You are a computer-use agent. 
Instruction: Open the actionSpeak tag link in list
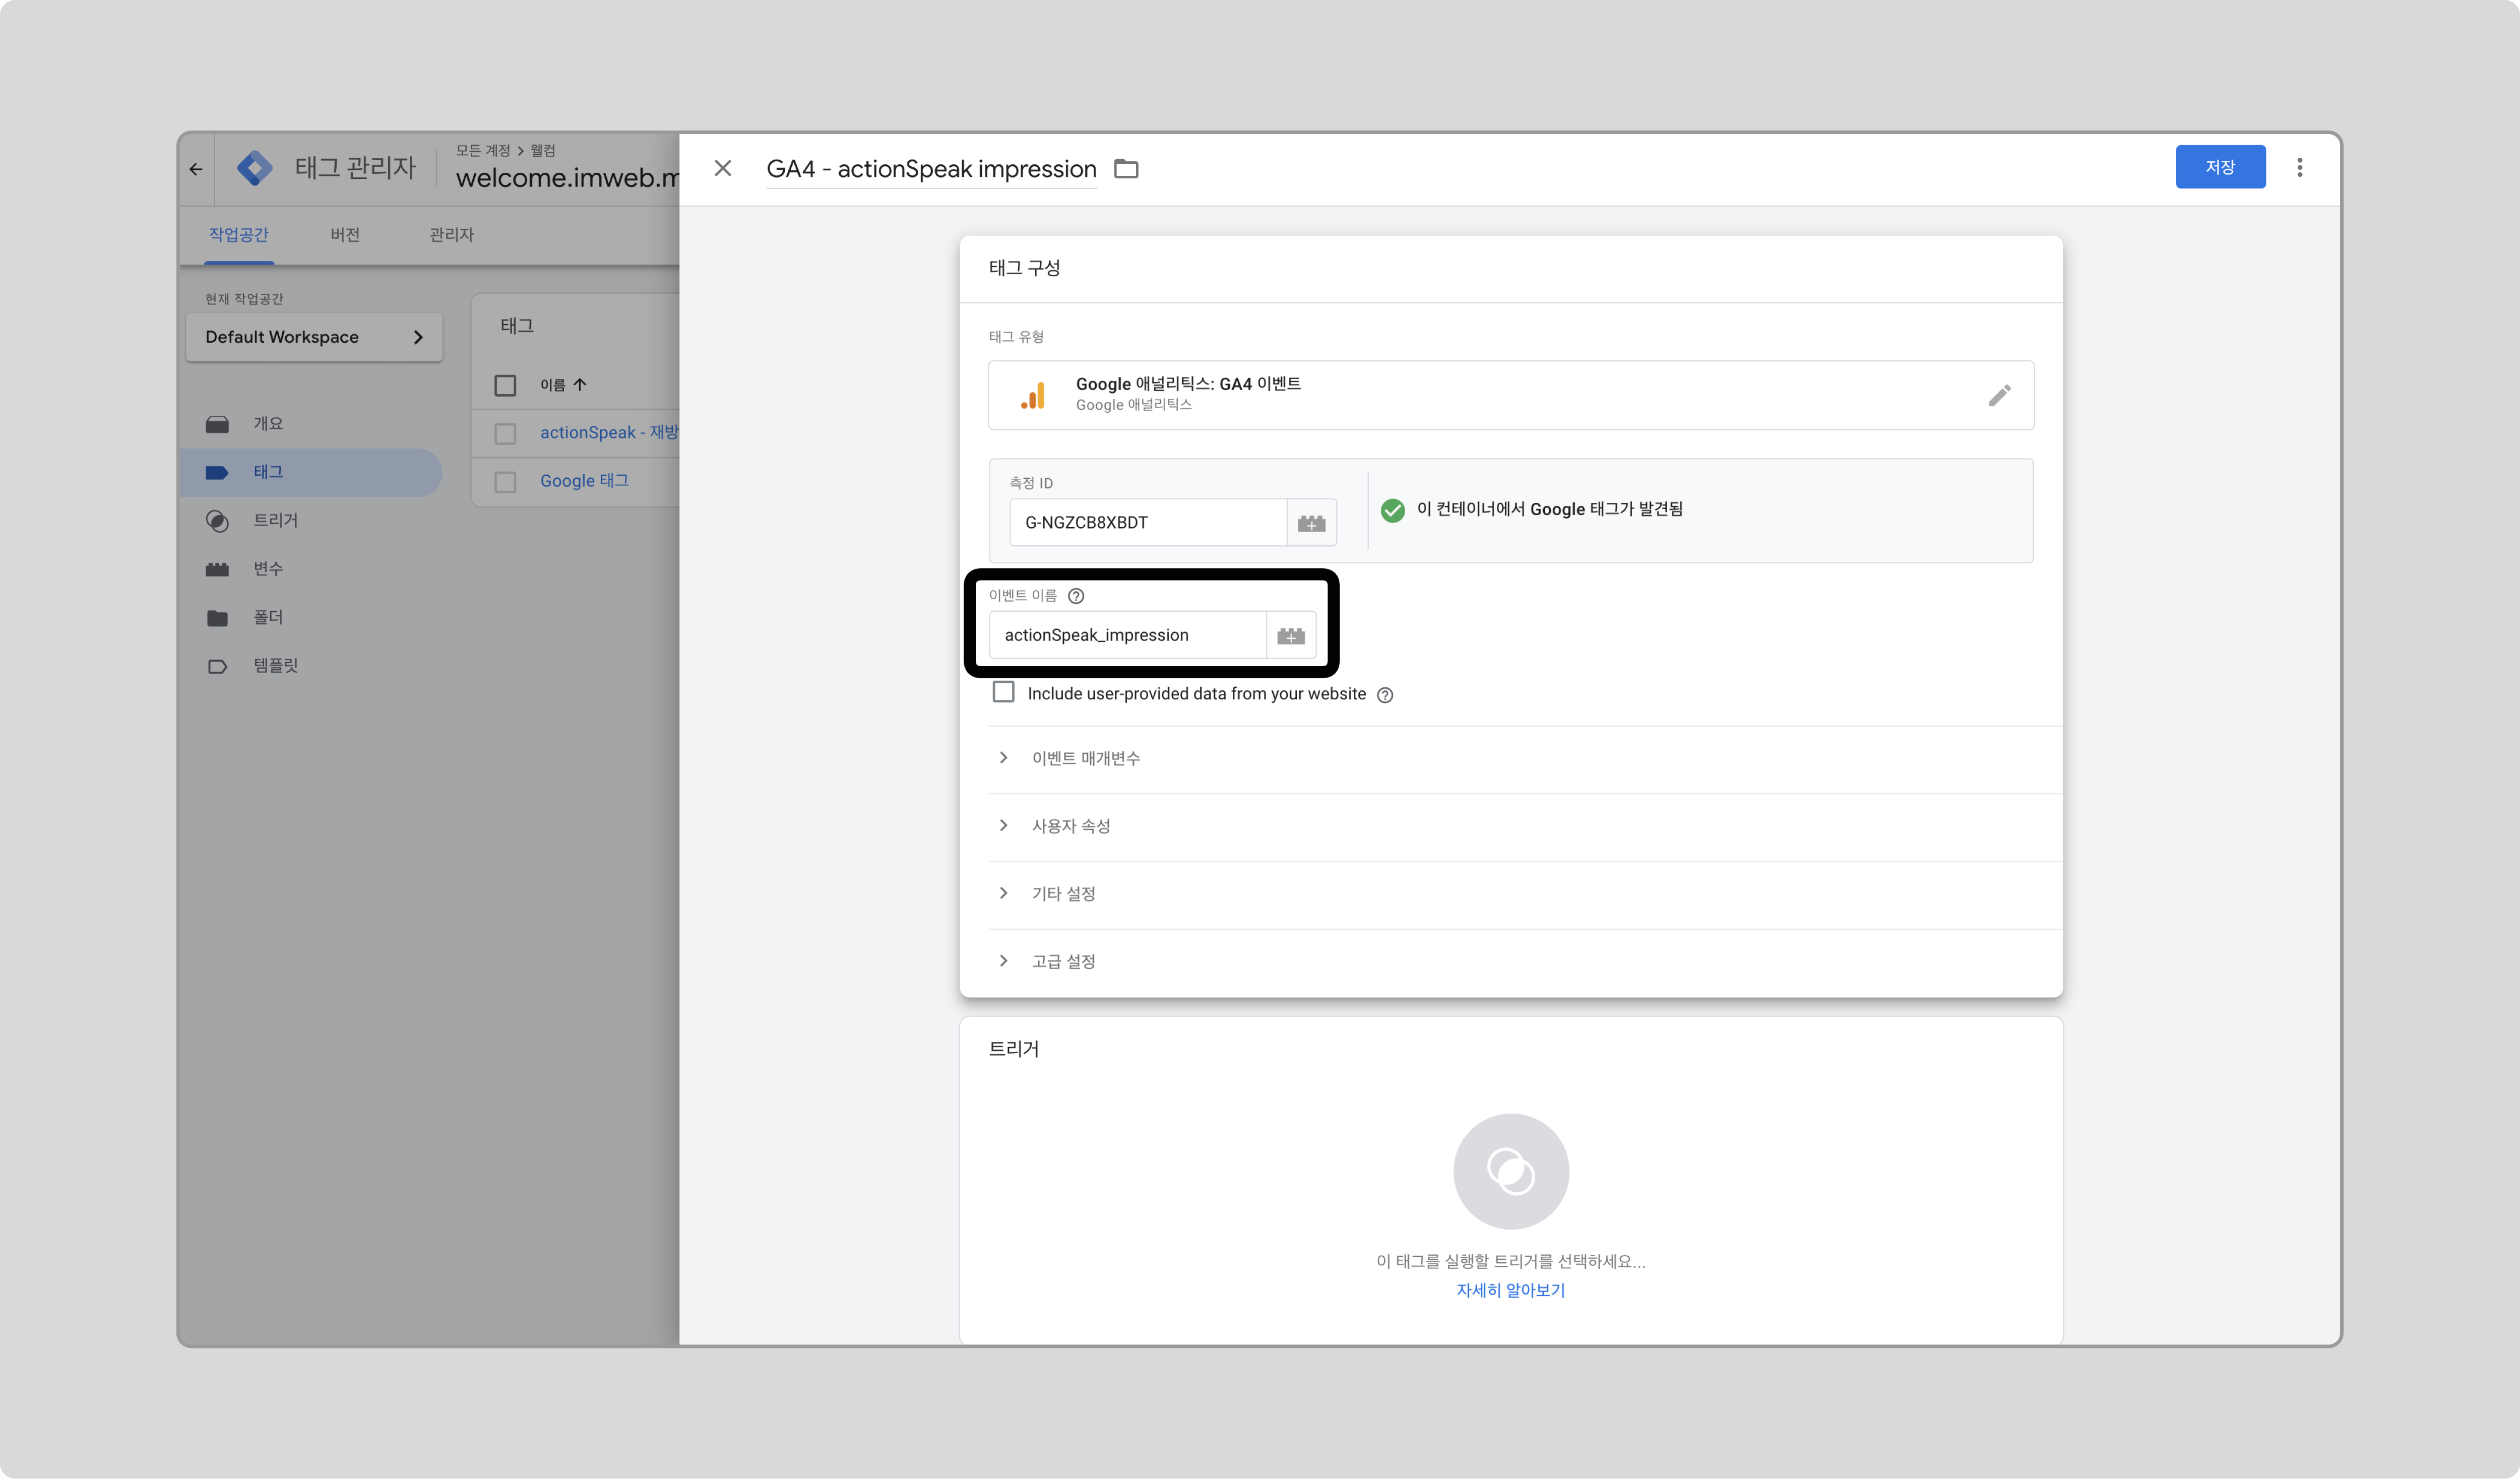(609, 433)
